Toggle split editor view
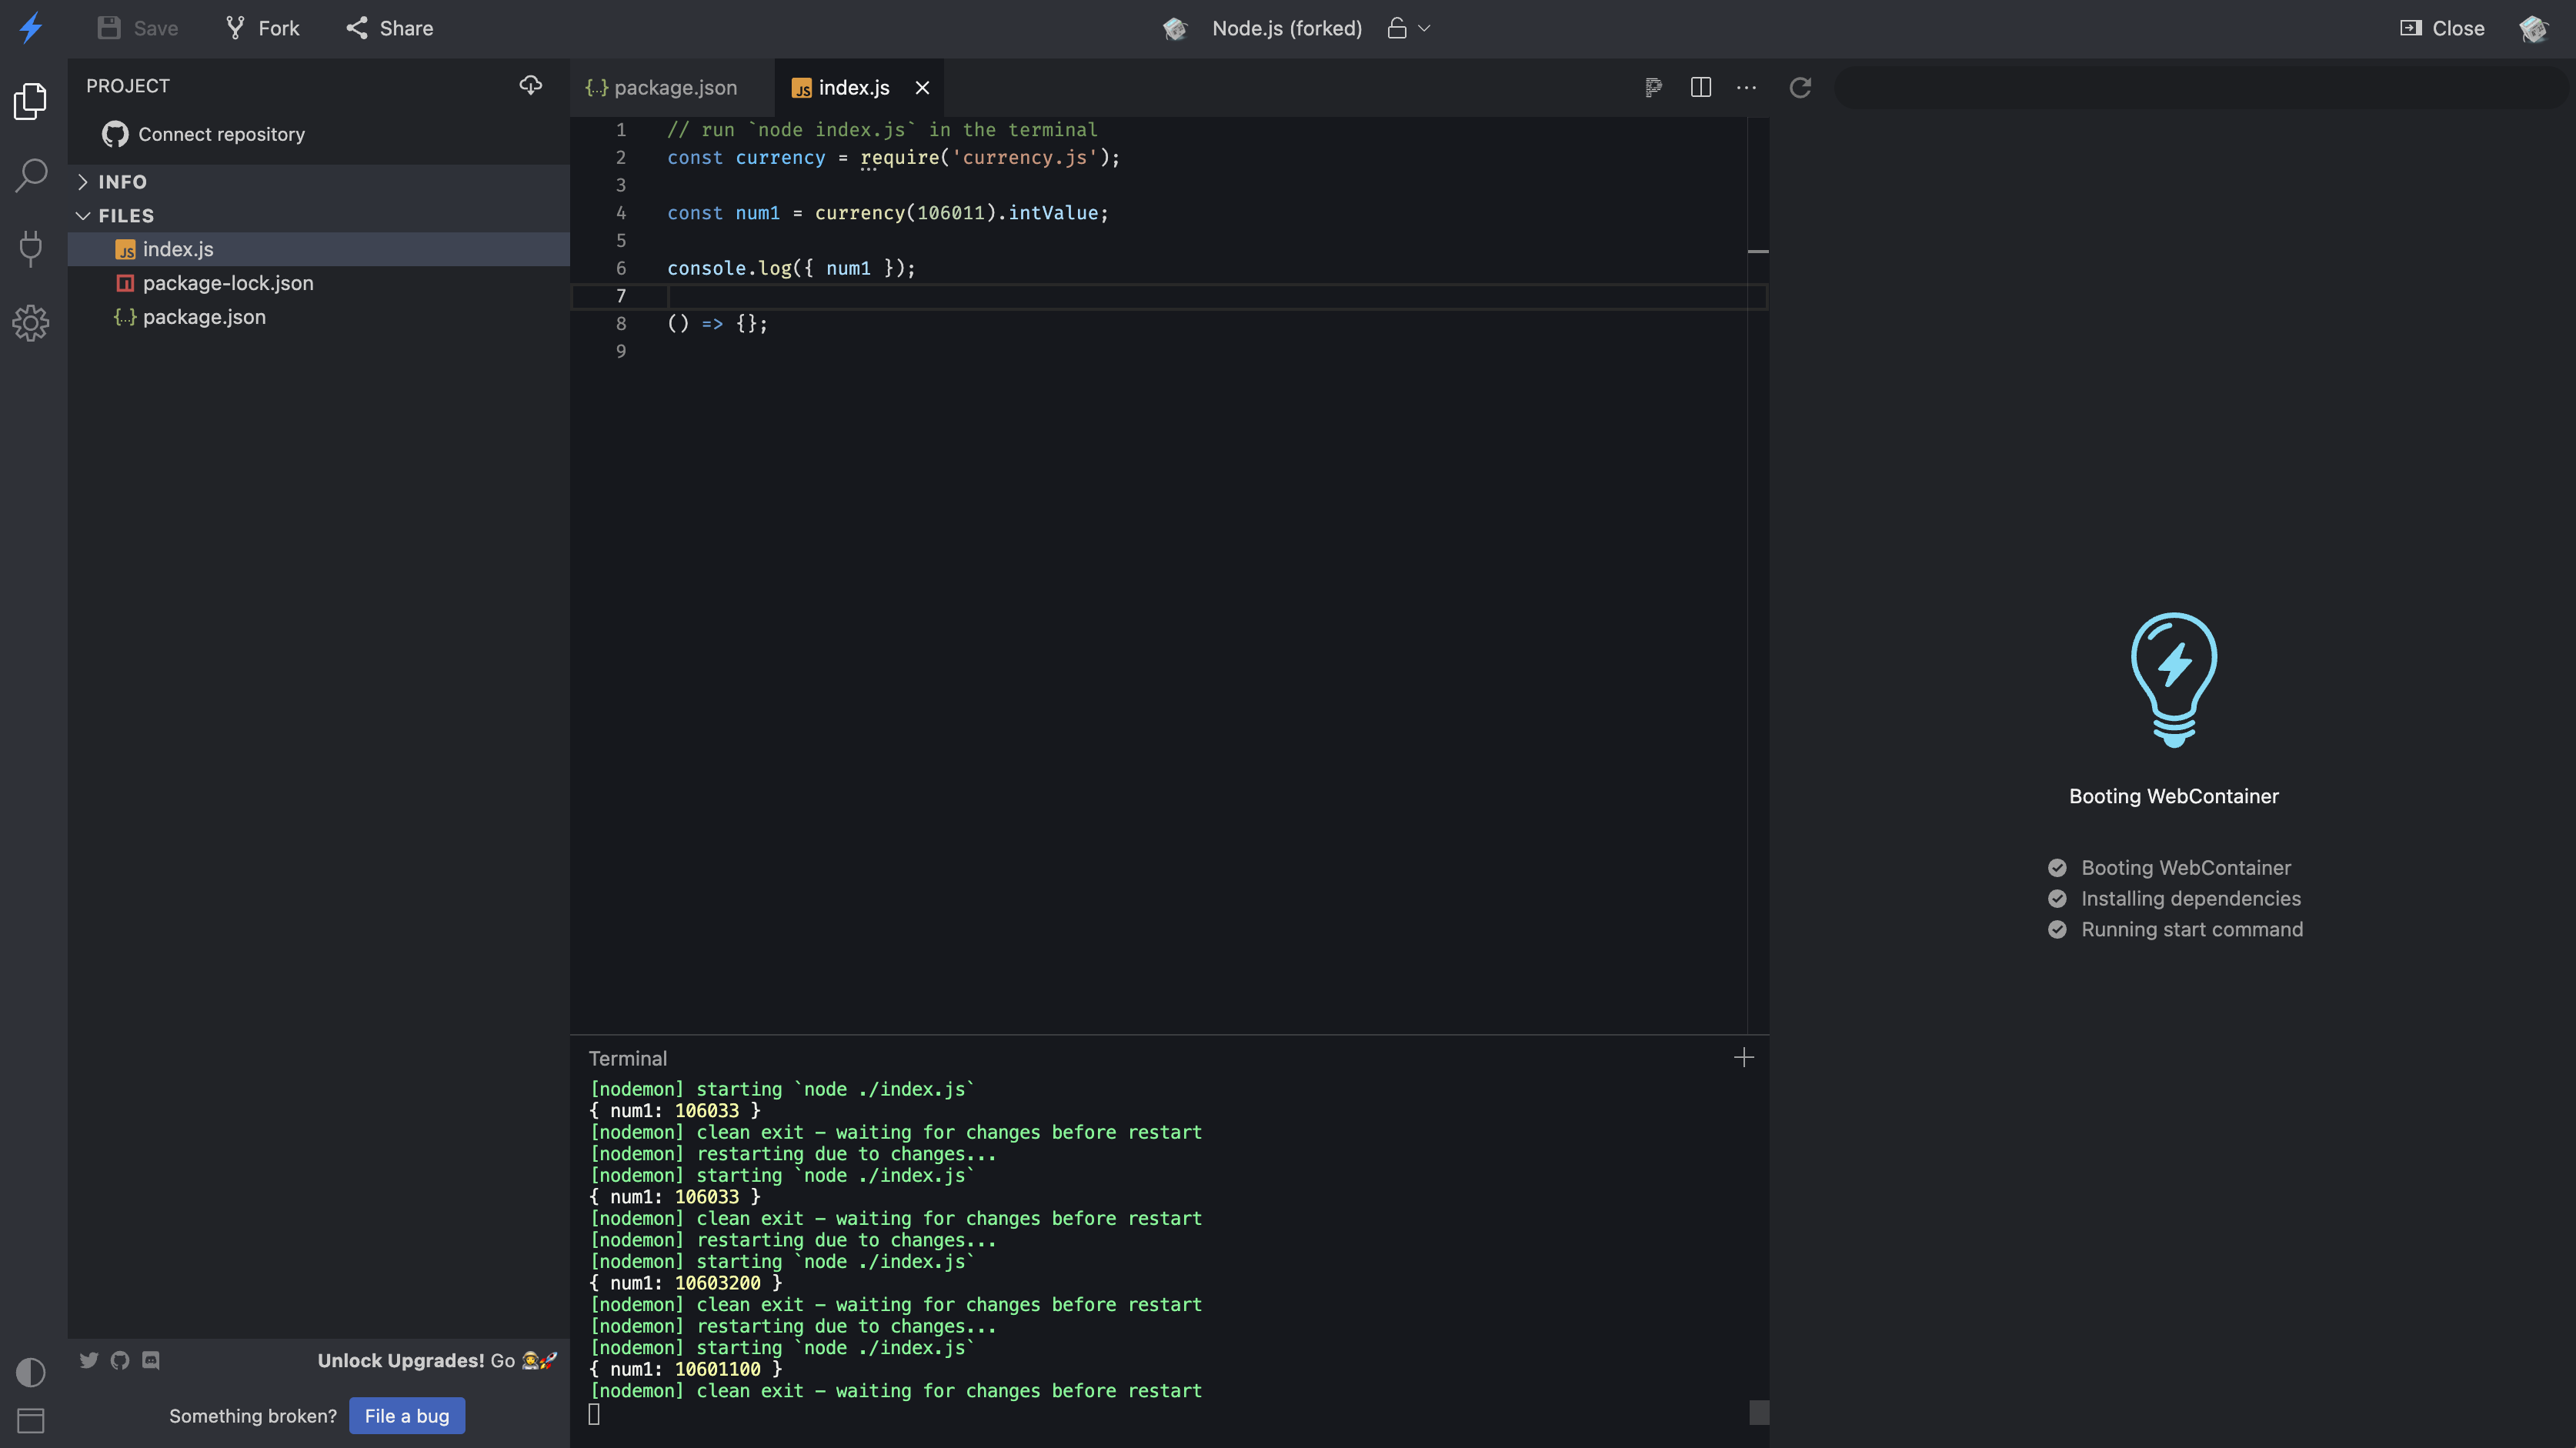Image resolution: width=2576 pixels, height=1448 pixels. (1700, 87)
